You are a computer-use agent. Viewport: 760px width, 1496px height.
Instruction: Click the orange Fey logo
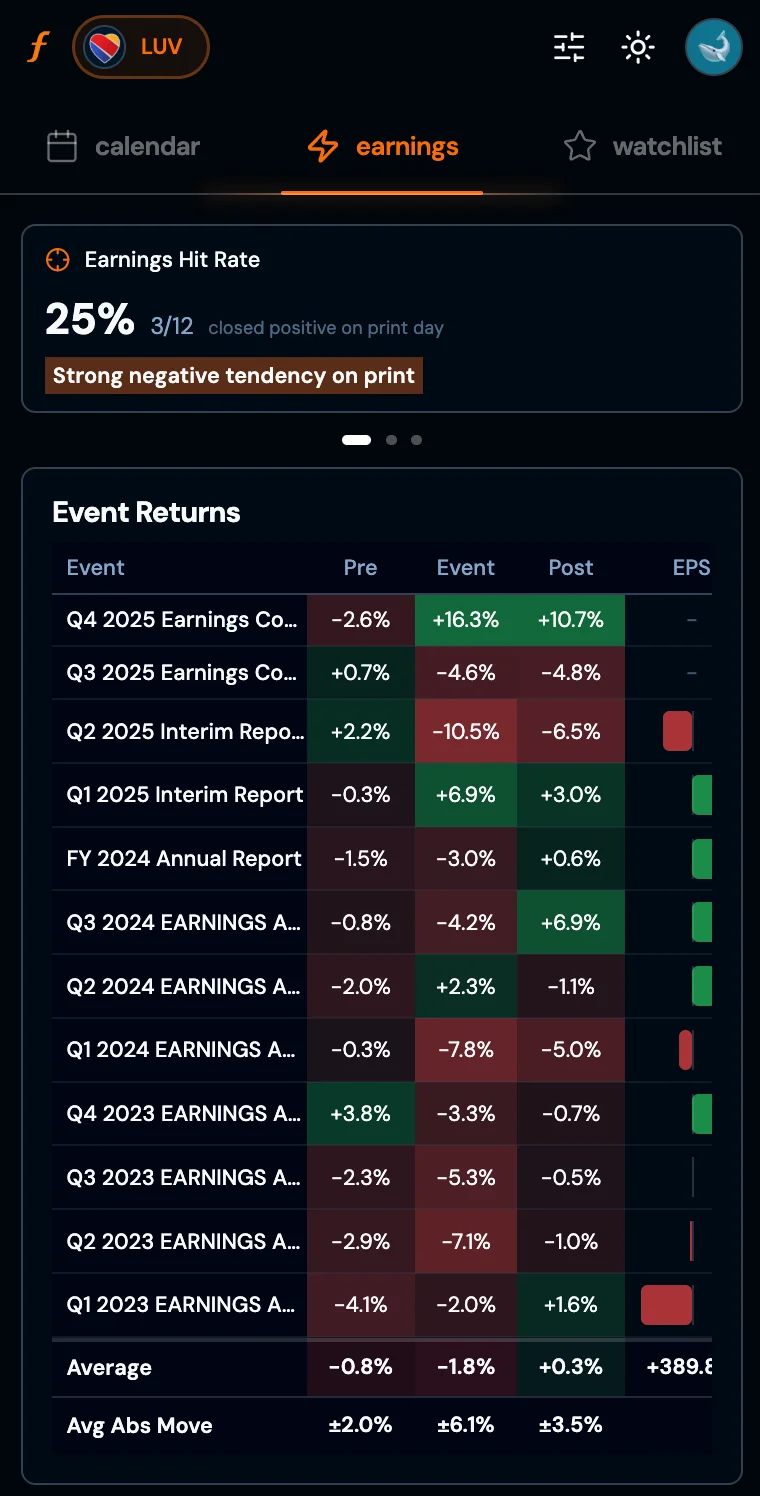(x=38, y=47)
